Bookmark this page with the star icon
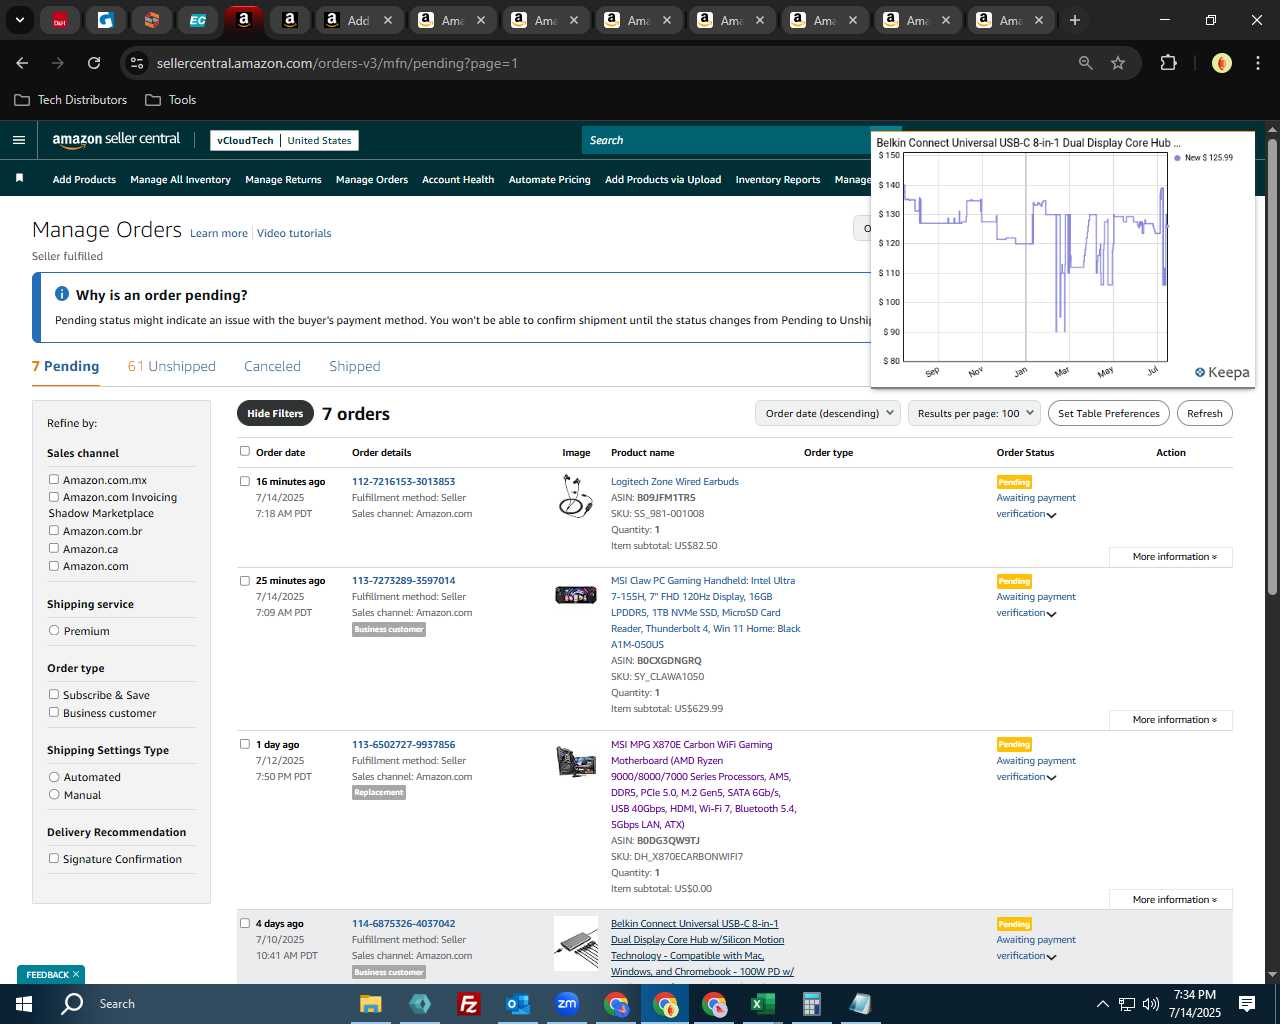This screenshot has width=1280, height=1024. tap(1118, 63)
